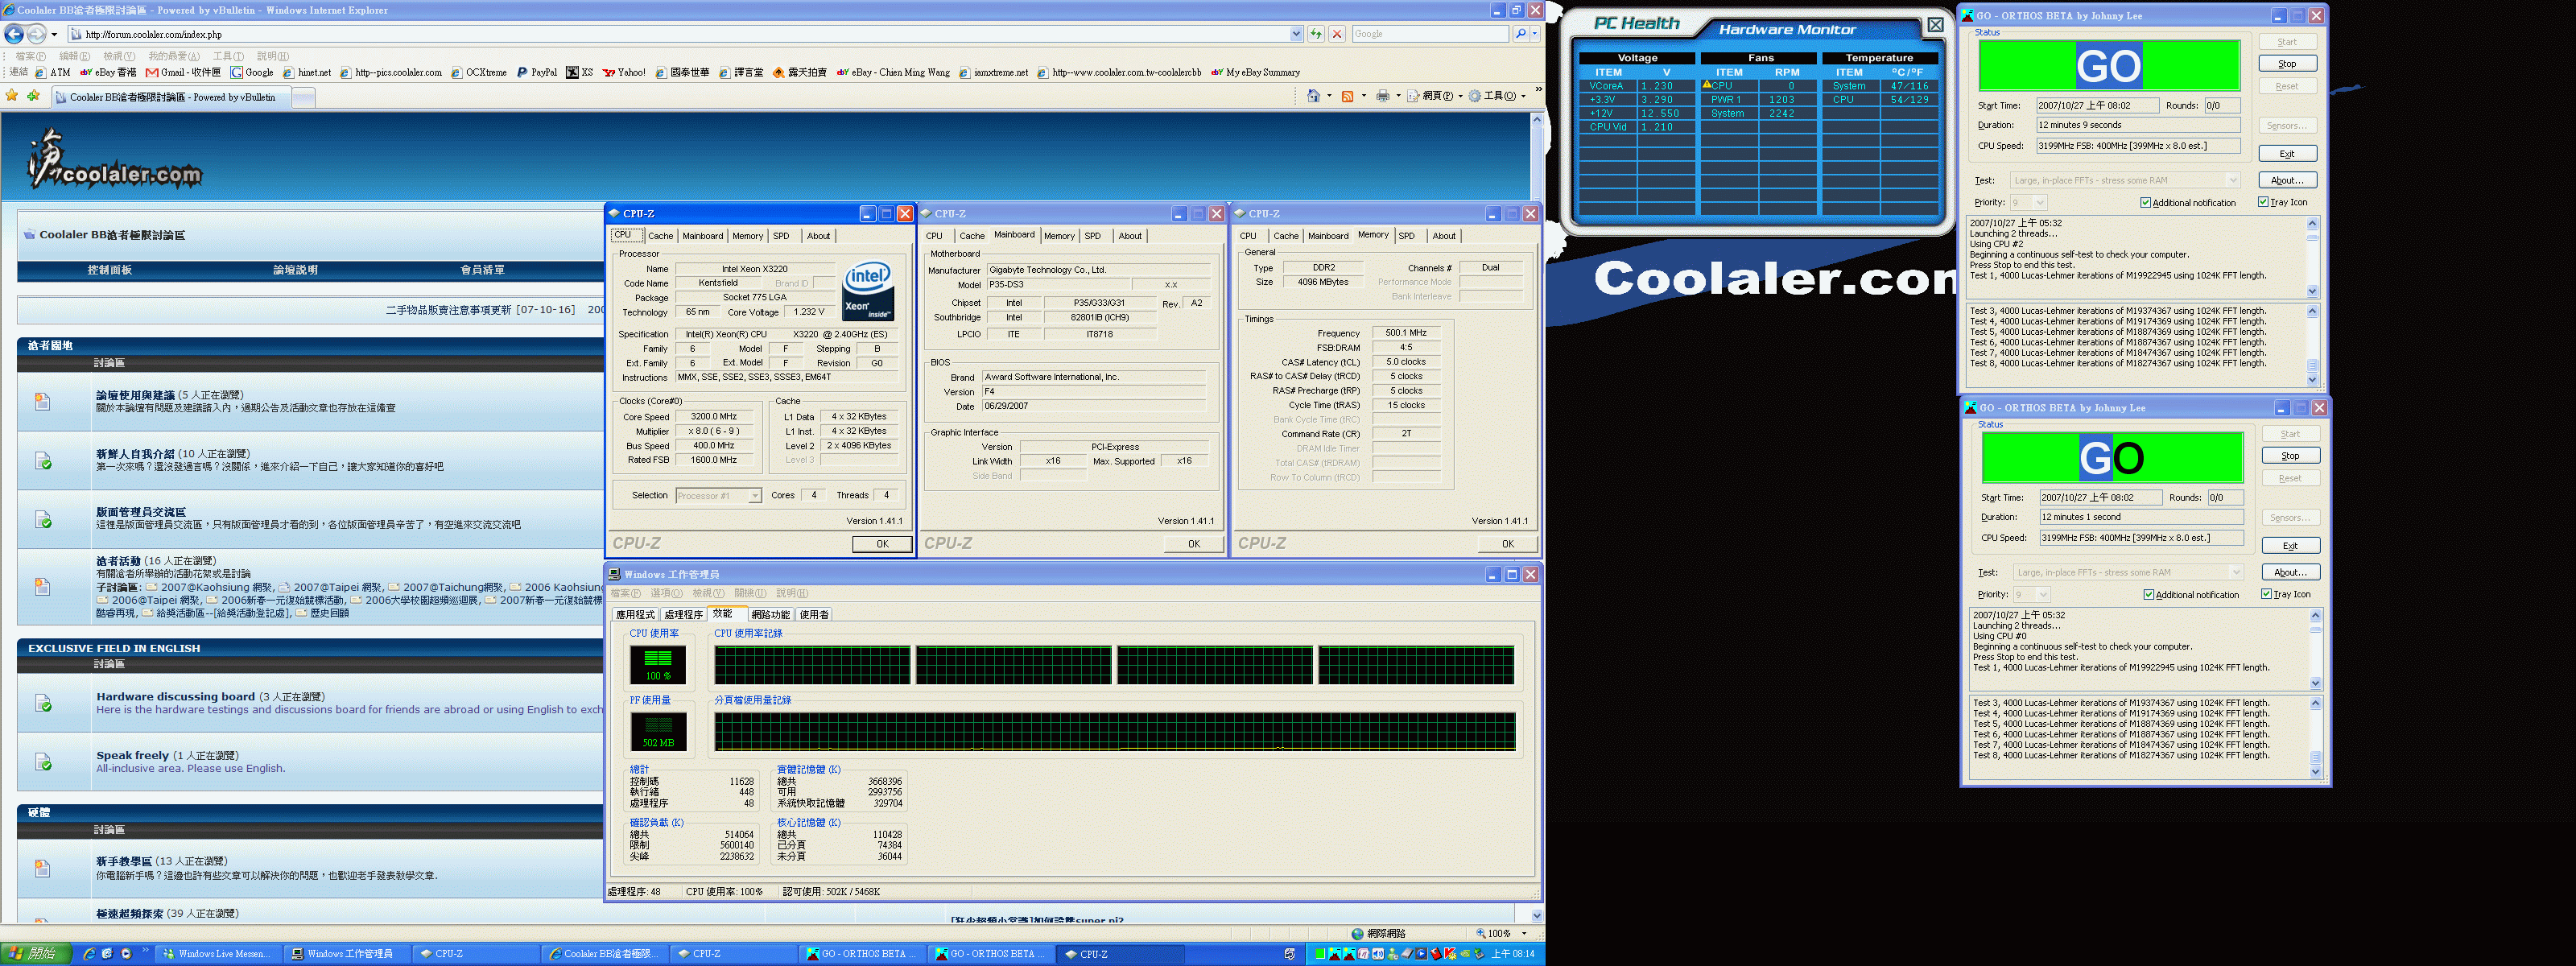Click the red Stop loading icon in IE
The image size is (2576, 966).
click(x=1337, y=34)
